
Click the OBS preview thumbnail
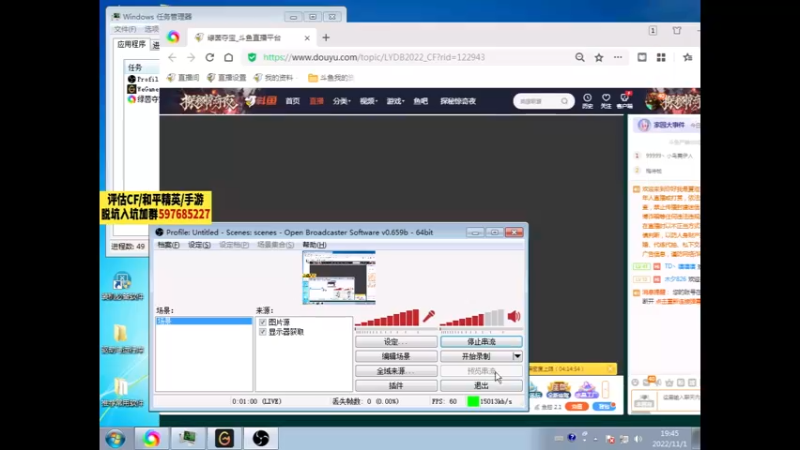point(339,278)
